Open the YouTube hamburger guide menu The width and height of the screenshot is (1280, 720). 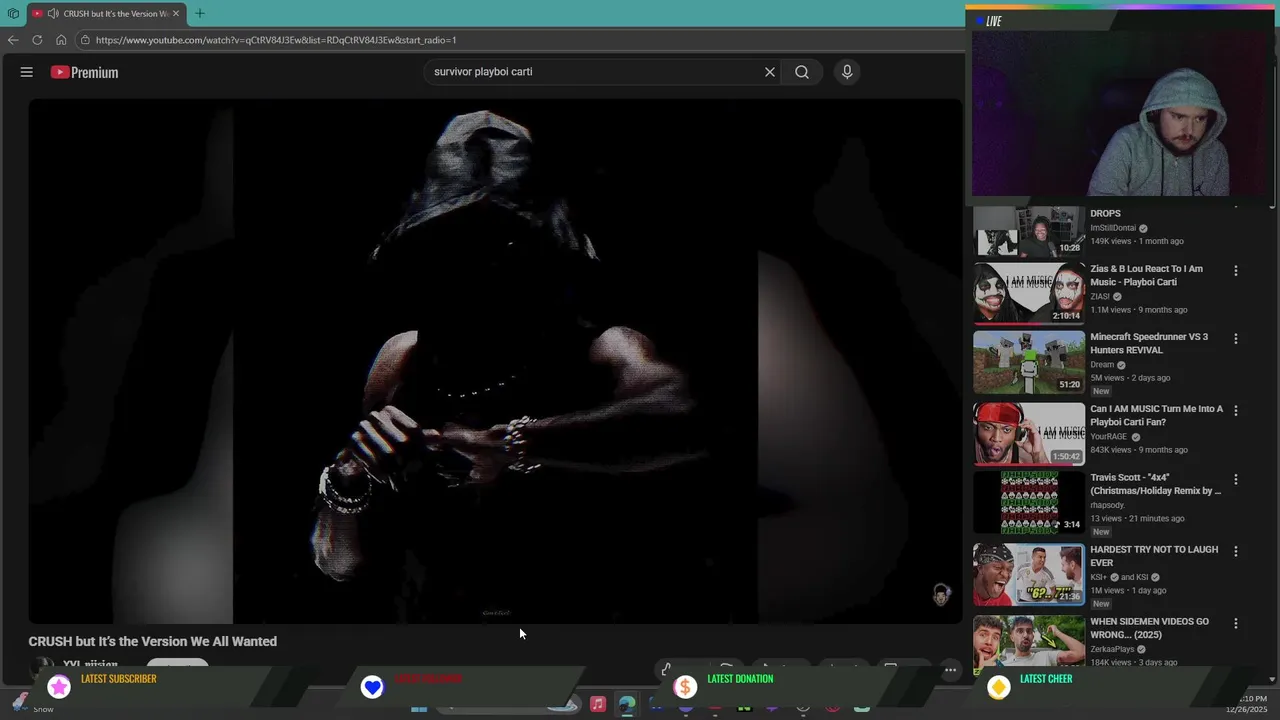[27, 72]
